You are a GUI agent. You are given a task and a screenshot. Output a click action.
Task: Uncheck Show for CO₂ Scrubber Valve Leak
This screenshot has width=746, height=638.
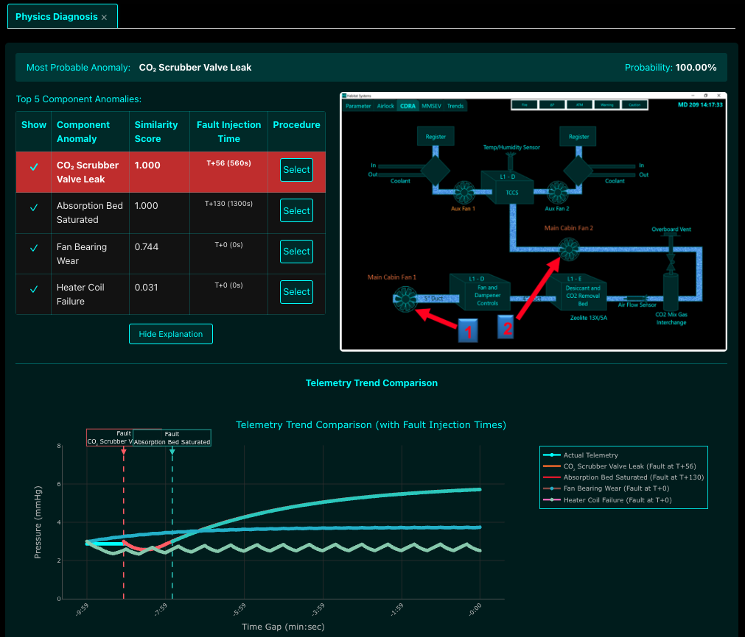34,168
